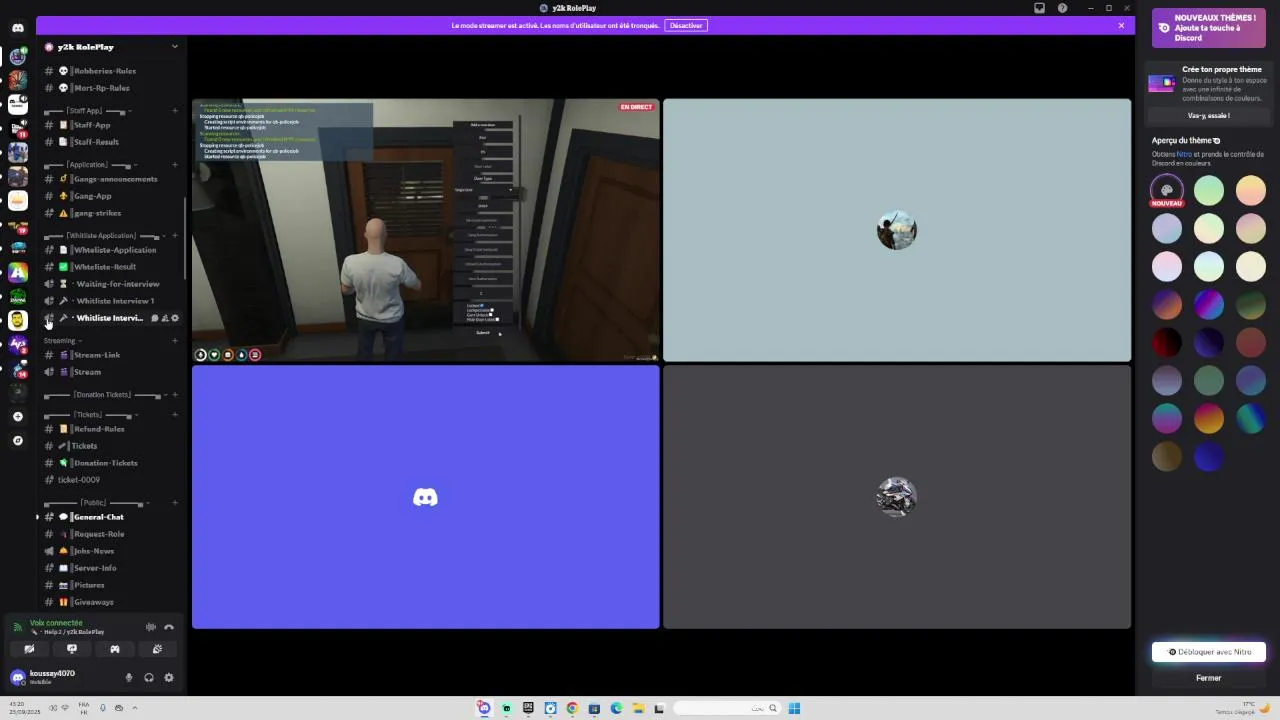Dismiss streamer mode banner with X
This screenshot has width=1280, height=720.
[x=1121, y=25]
